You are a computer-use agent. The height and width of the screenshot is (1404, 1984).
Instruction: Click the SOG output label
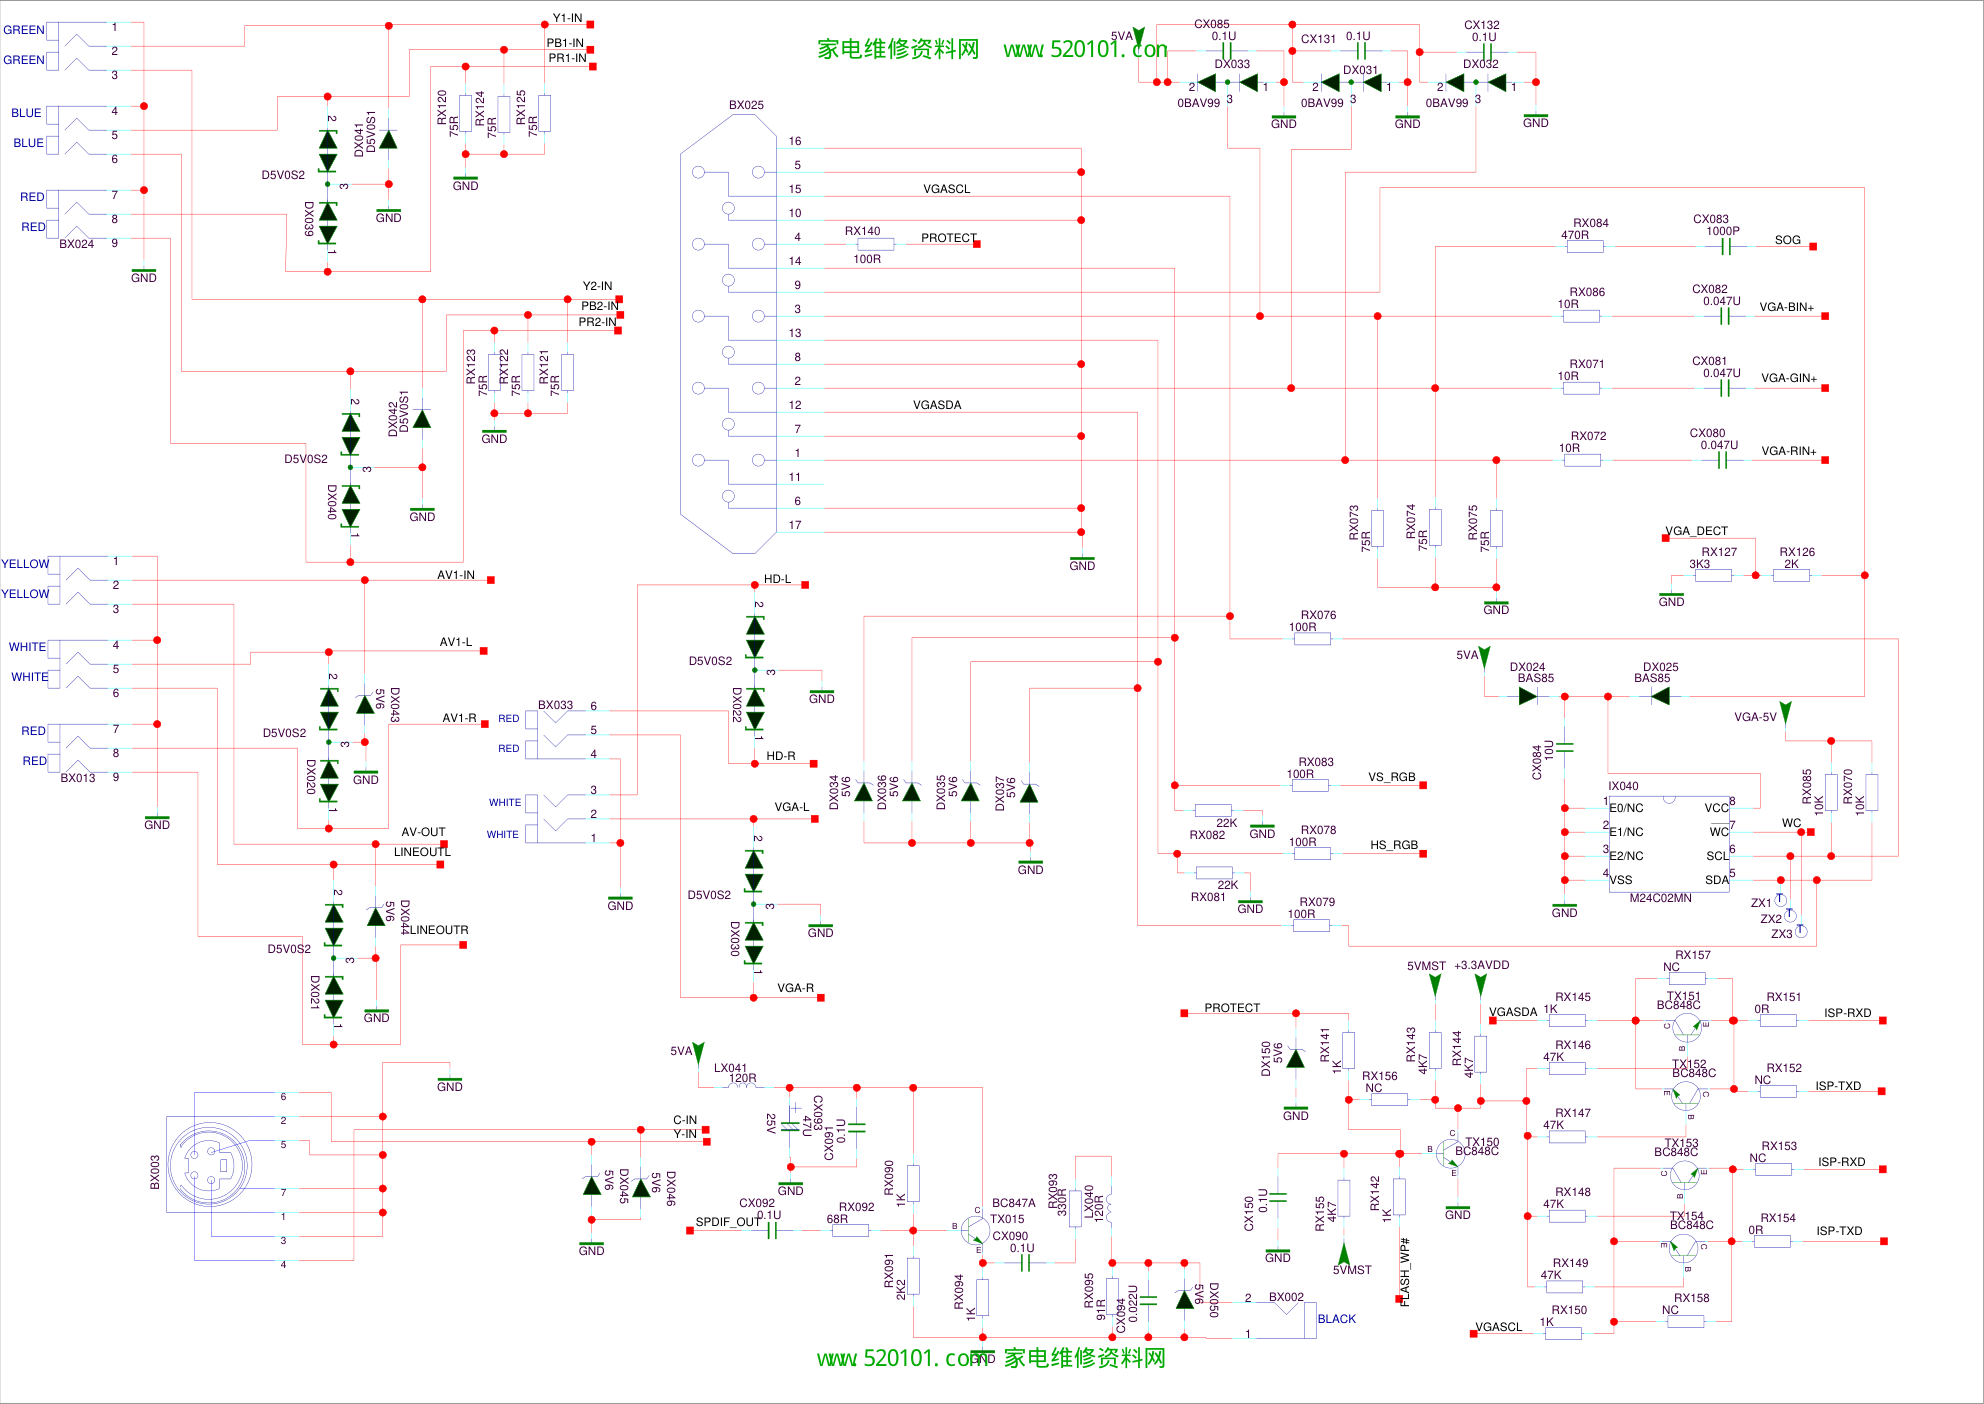[1788, 240]
